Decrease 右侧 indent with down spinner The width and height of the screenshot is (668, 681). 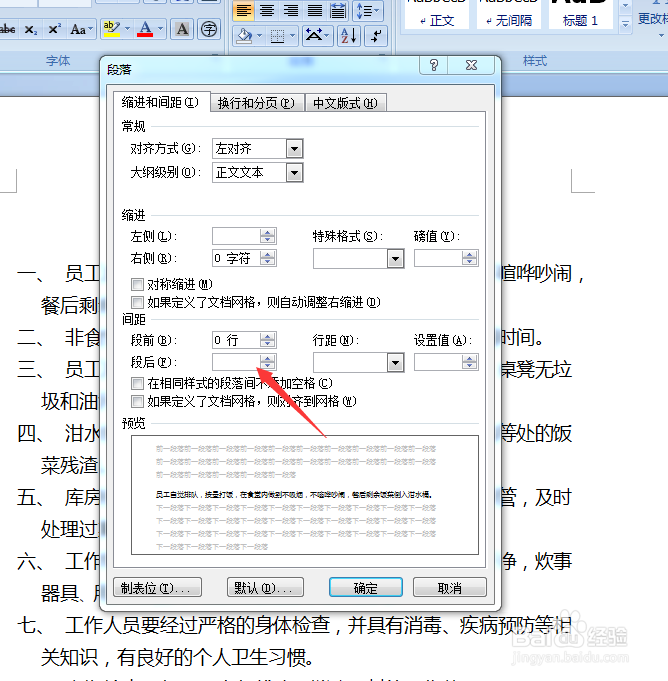point(268,262)
